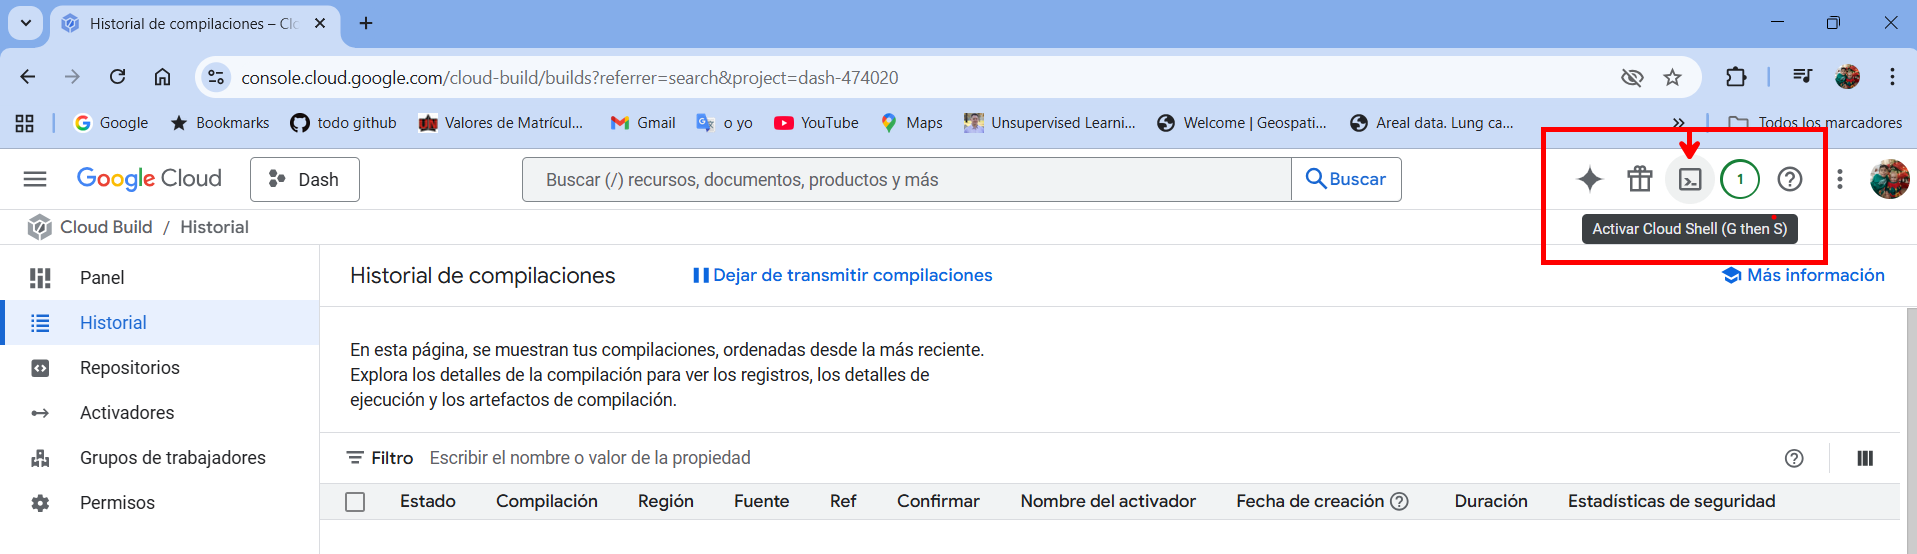1917x554 pixels.
Task: Bookmark this page with the star icon
Action: 1672,77
